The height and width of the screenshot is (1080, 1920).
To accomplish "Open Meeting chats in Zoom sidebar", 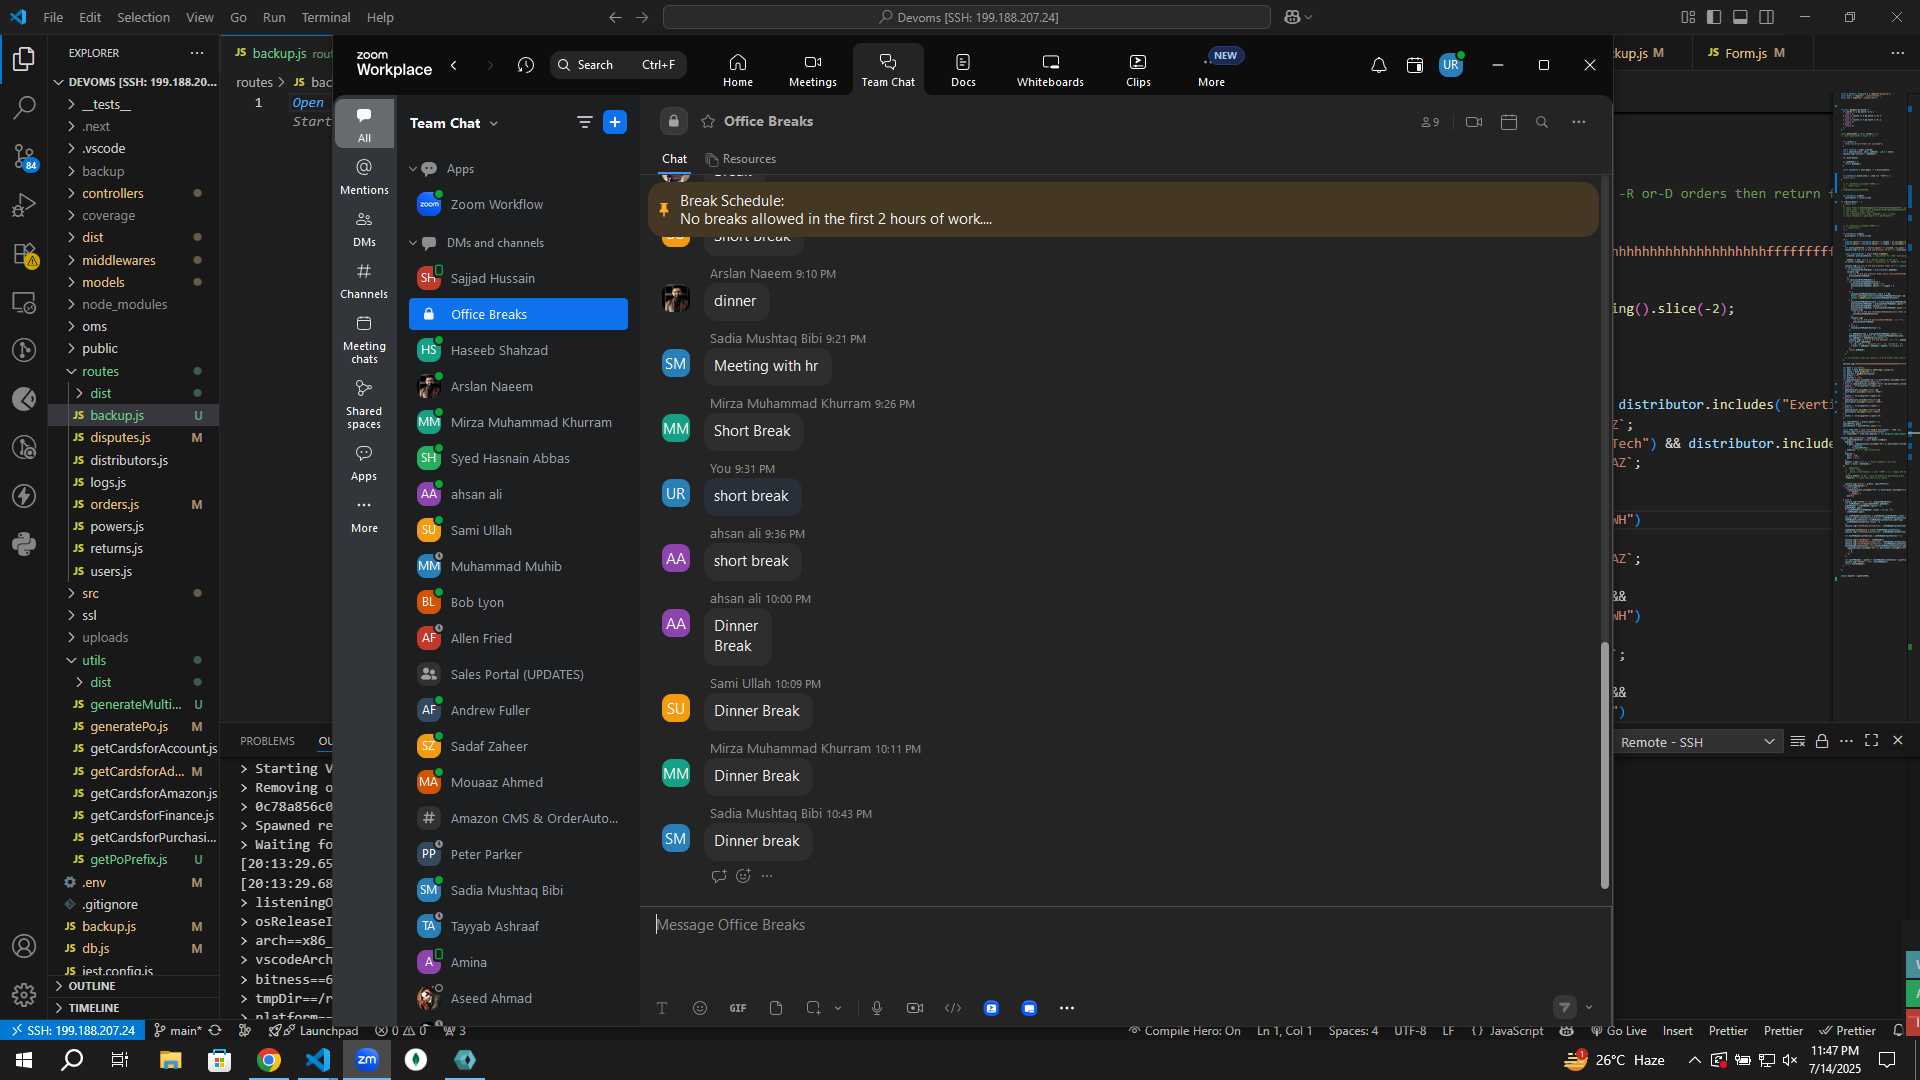I will (364, 340).
